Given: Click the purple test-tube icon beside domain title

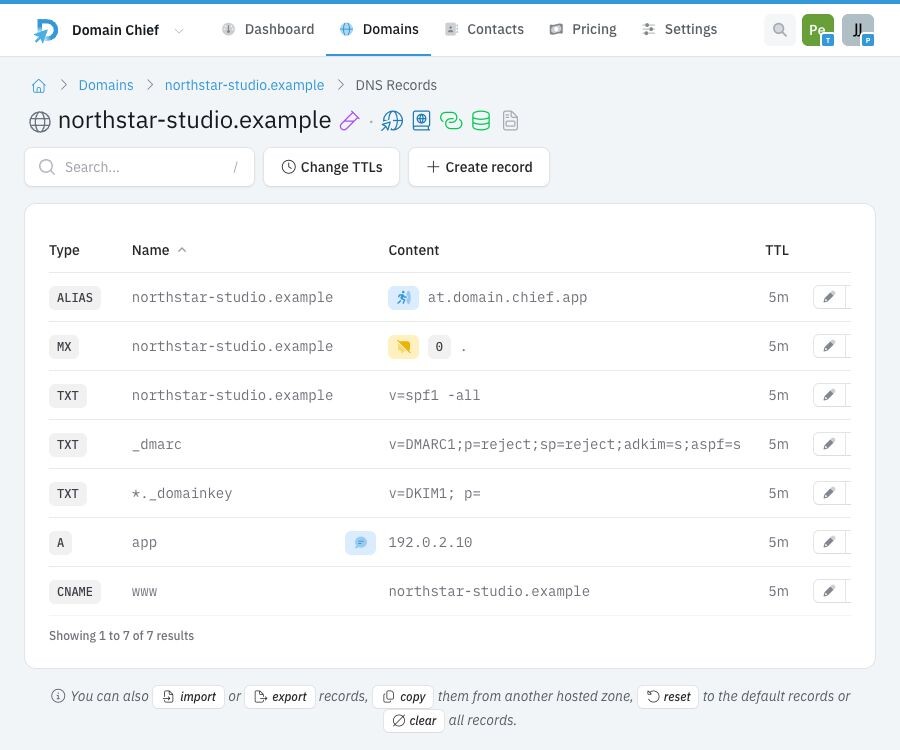Looking at the screenshot, I should coord(350,121).
